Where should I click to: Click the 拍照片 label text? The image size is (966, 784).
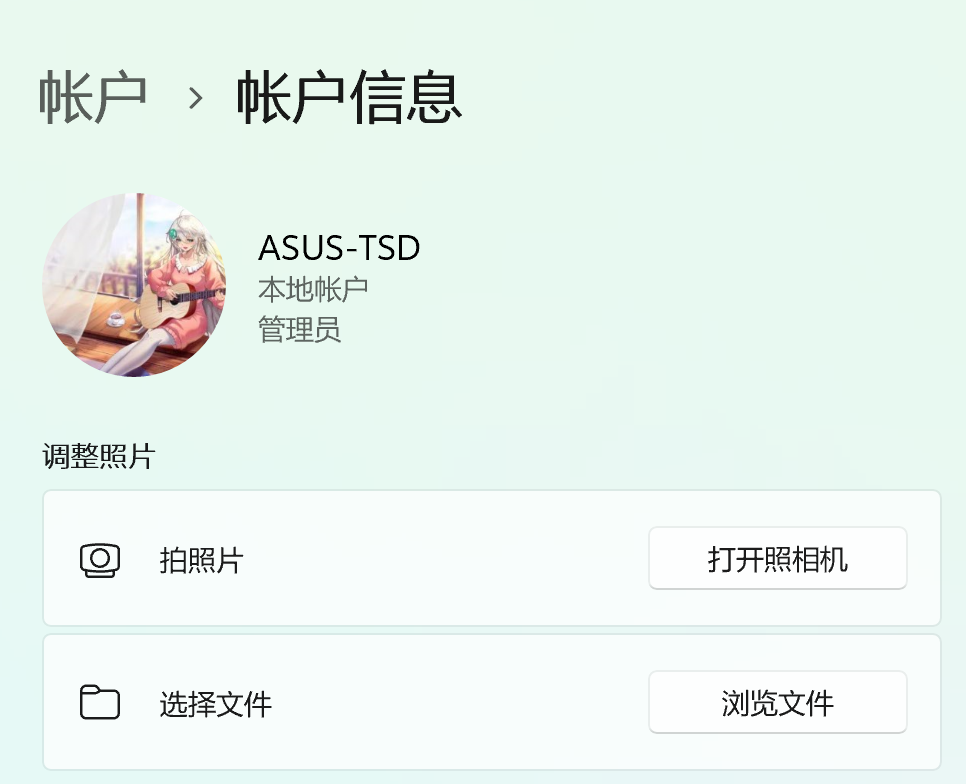click(x=201, y=560)
